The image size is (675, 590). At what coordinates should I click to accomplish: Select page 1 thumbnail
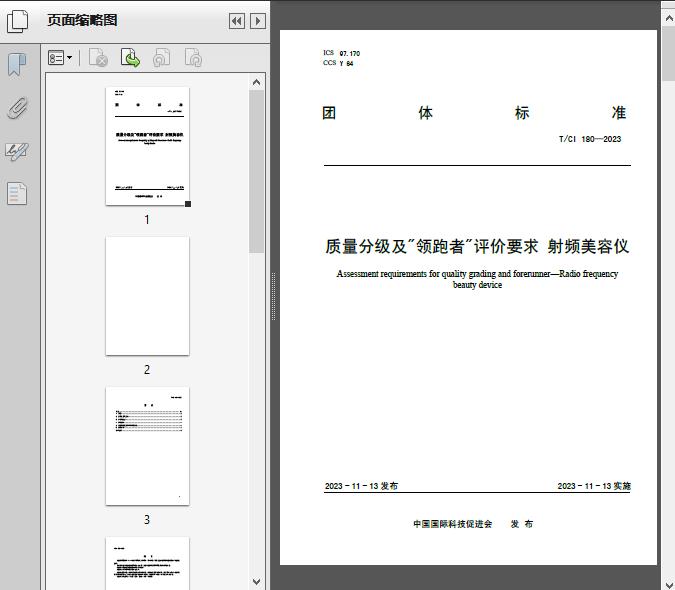point(147,146)
